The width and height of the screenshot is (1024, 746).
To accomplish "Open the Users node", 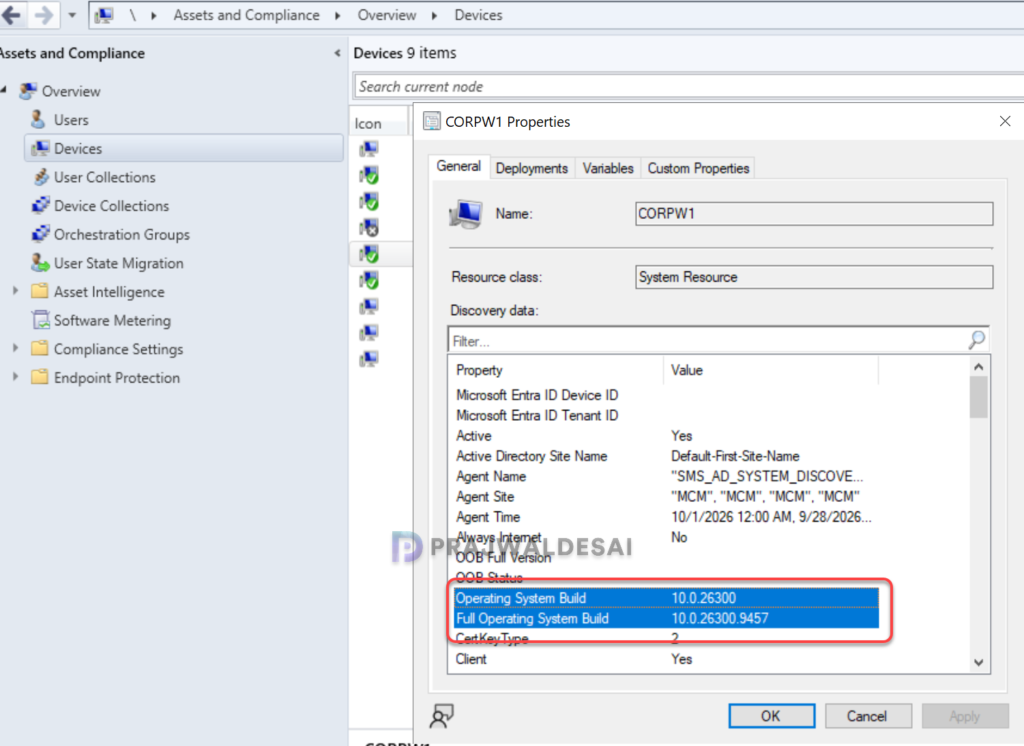I will (x=71, y=120).
